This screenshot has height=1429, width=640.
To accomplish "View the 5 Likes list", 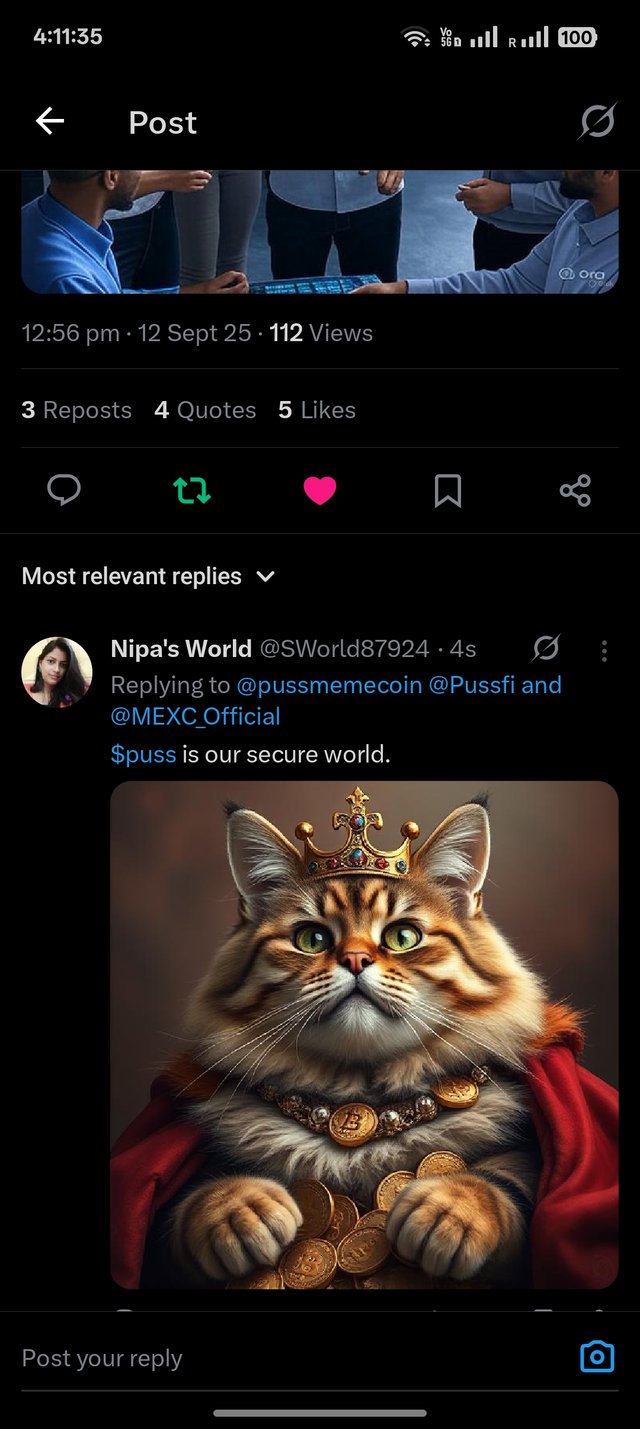I will [x=317, y=410].
